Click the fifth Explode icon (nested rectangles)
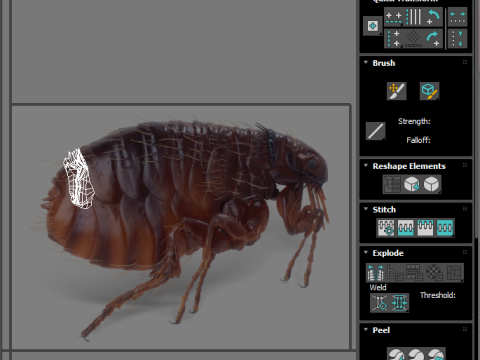The height and width of the screenshot is (360, 480). coord(454,273)
